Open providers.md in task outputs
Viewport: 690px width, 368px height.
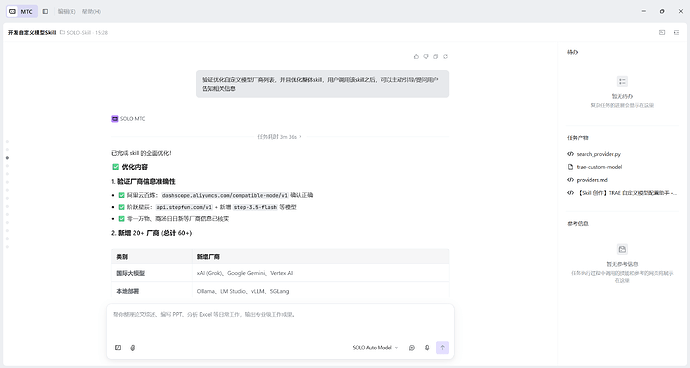592,180
